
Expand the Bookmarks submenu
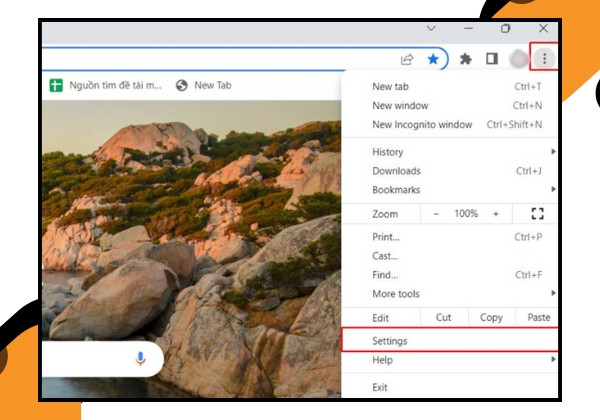[450, 190]
